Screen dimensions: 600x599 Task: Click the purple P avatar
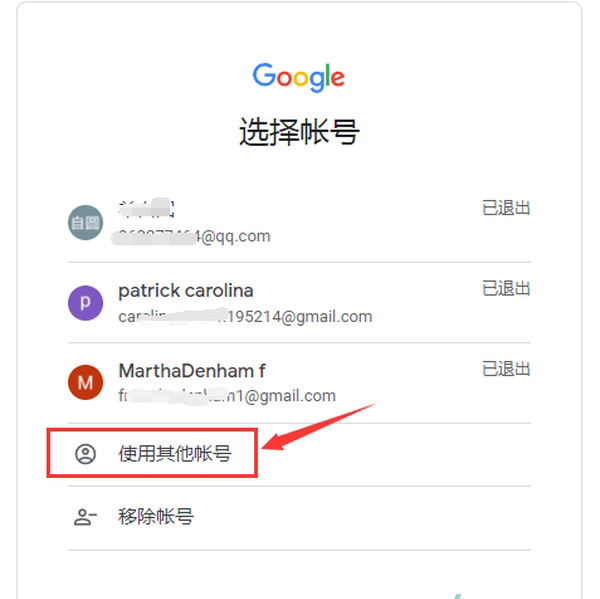85,303
